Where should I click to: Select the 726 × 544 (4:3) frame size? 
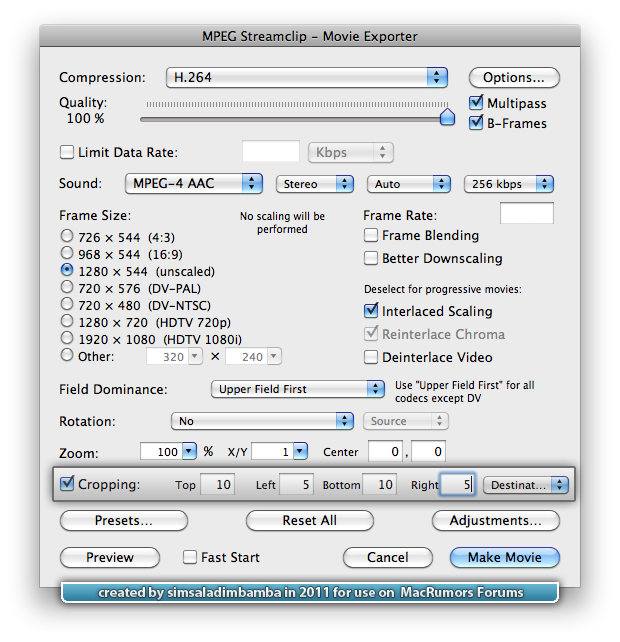coord(67,235)
